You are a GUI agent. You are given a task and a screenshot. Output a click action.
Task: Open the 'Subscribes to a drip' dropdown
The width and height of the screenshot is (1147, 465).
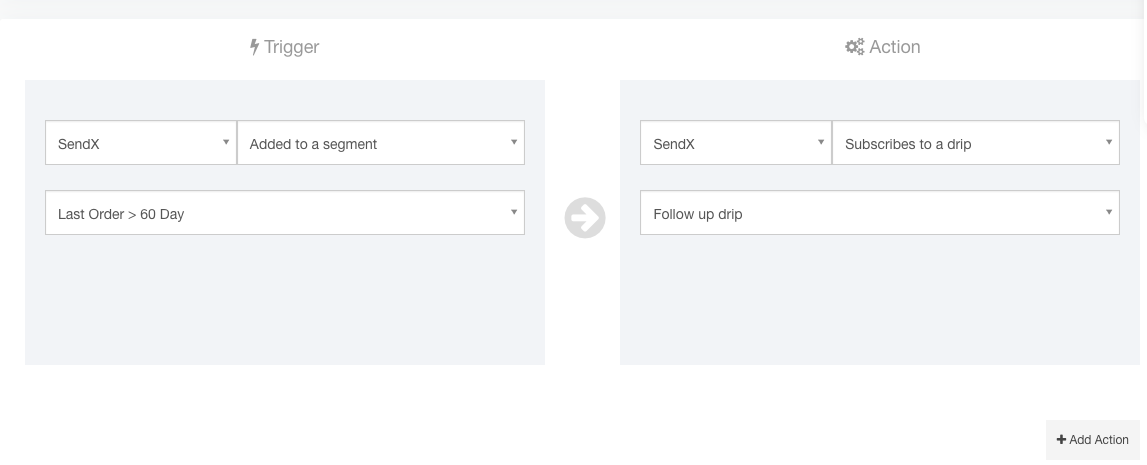975,144
